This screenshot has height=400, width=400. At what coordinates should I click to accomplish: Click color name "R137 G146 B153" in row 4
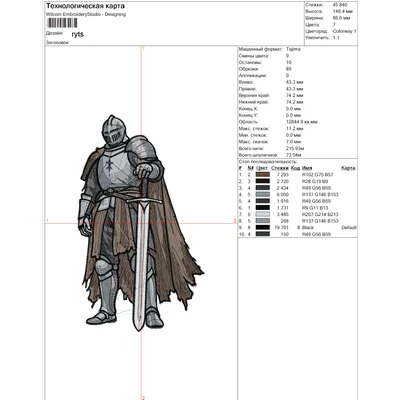pyautogui.click(x=320, y=194)
